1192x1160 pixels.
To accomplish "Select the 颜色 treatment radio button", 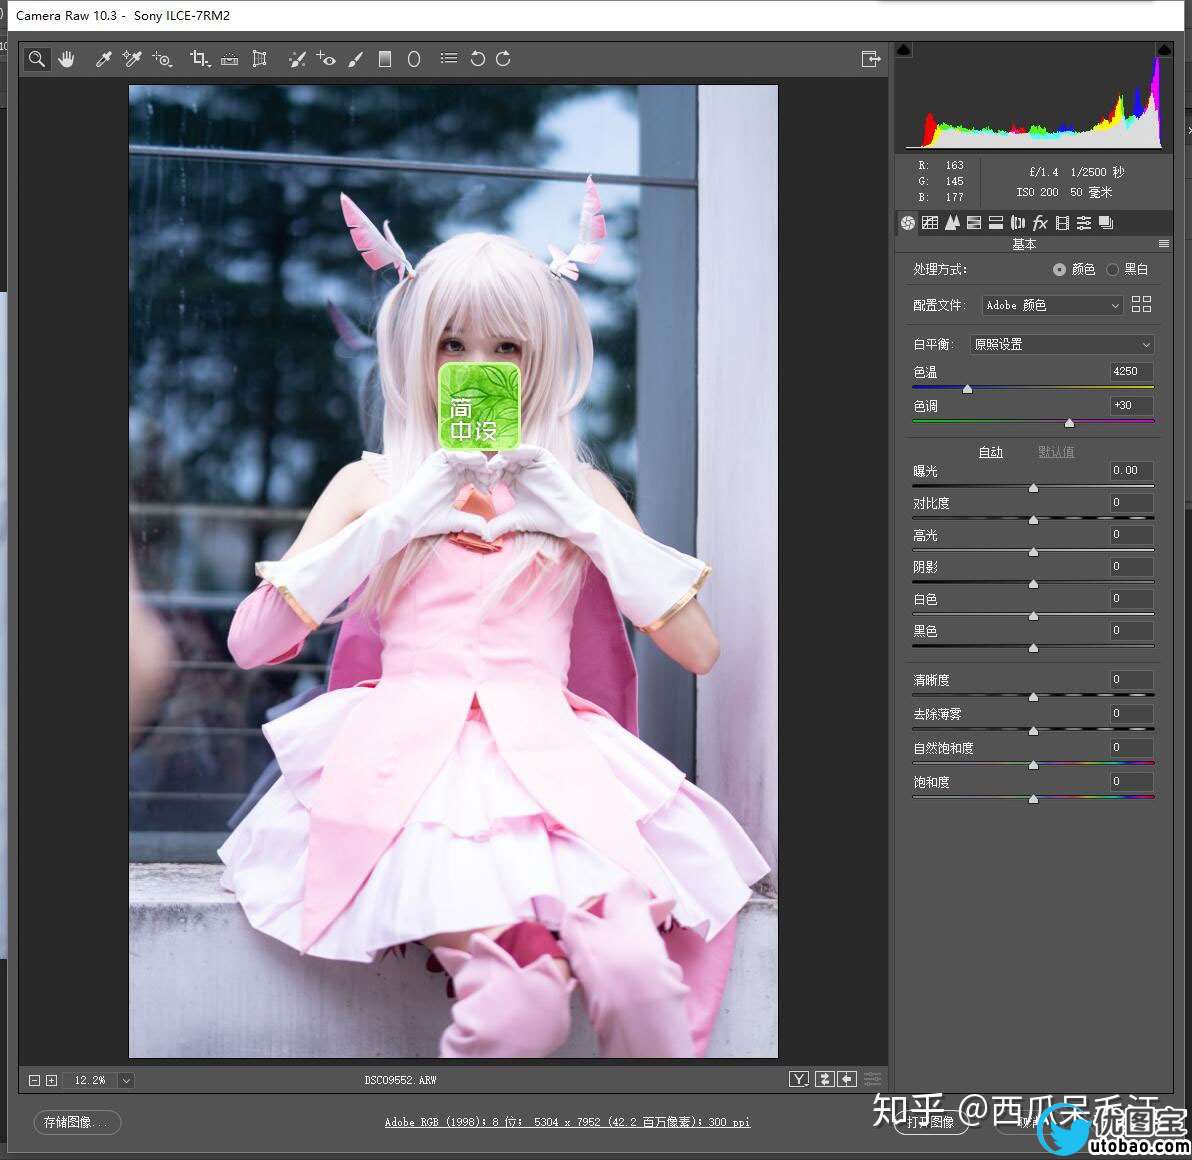I will (1059, 270).
